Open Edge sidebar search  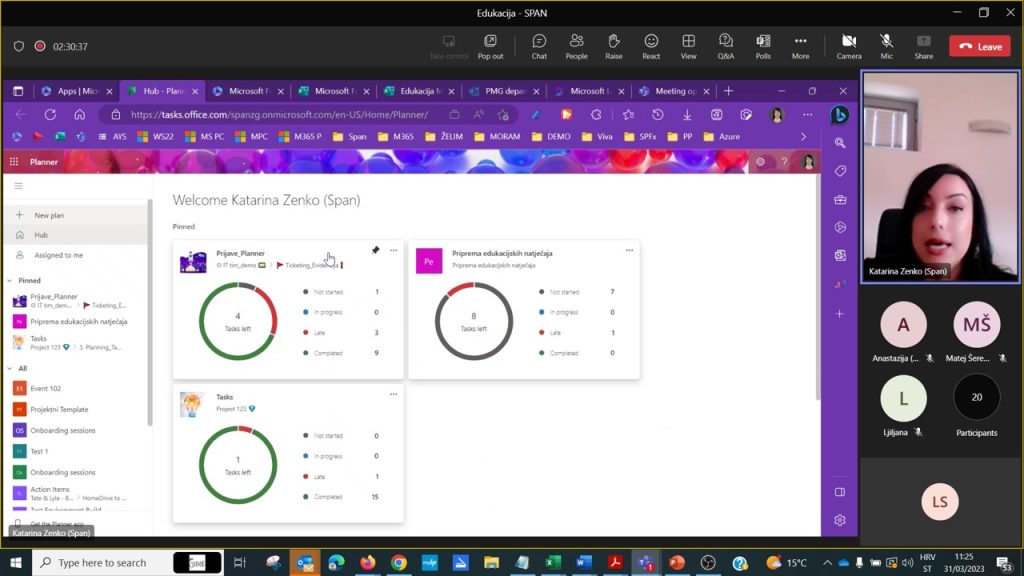[x=840, y=143]
